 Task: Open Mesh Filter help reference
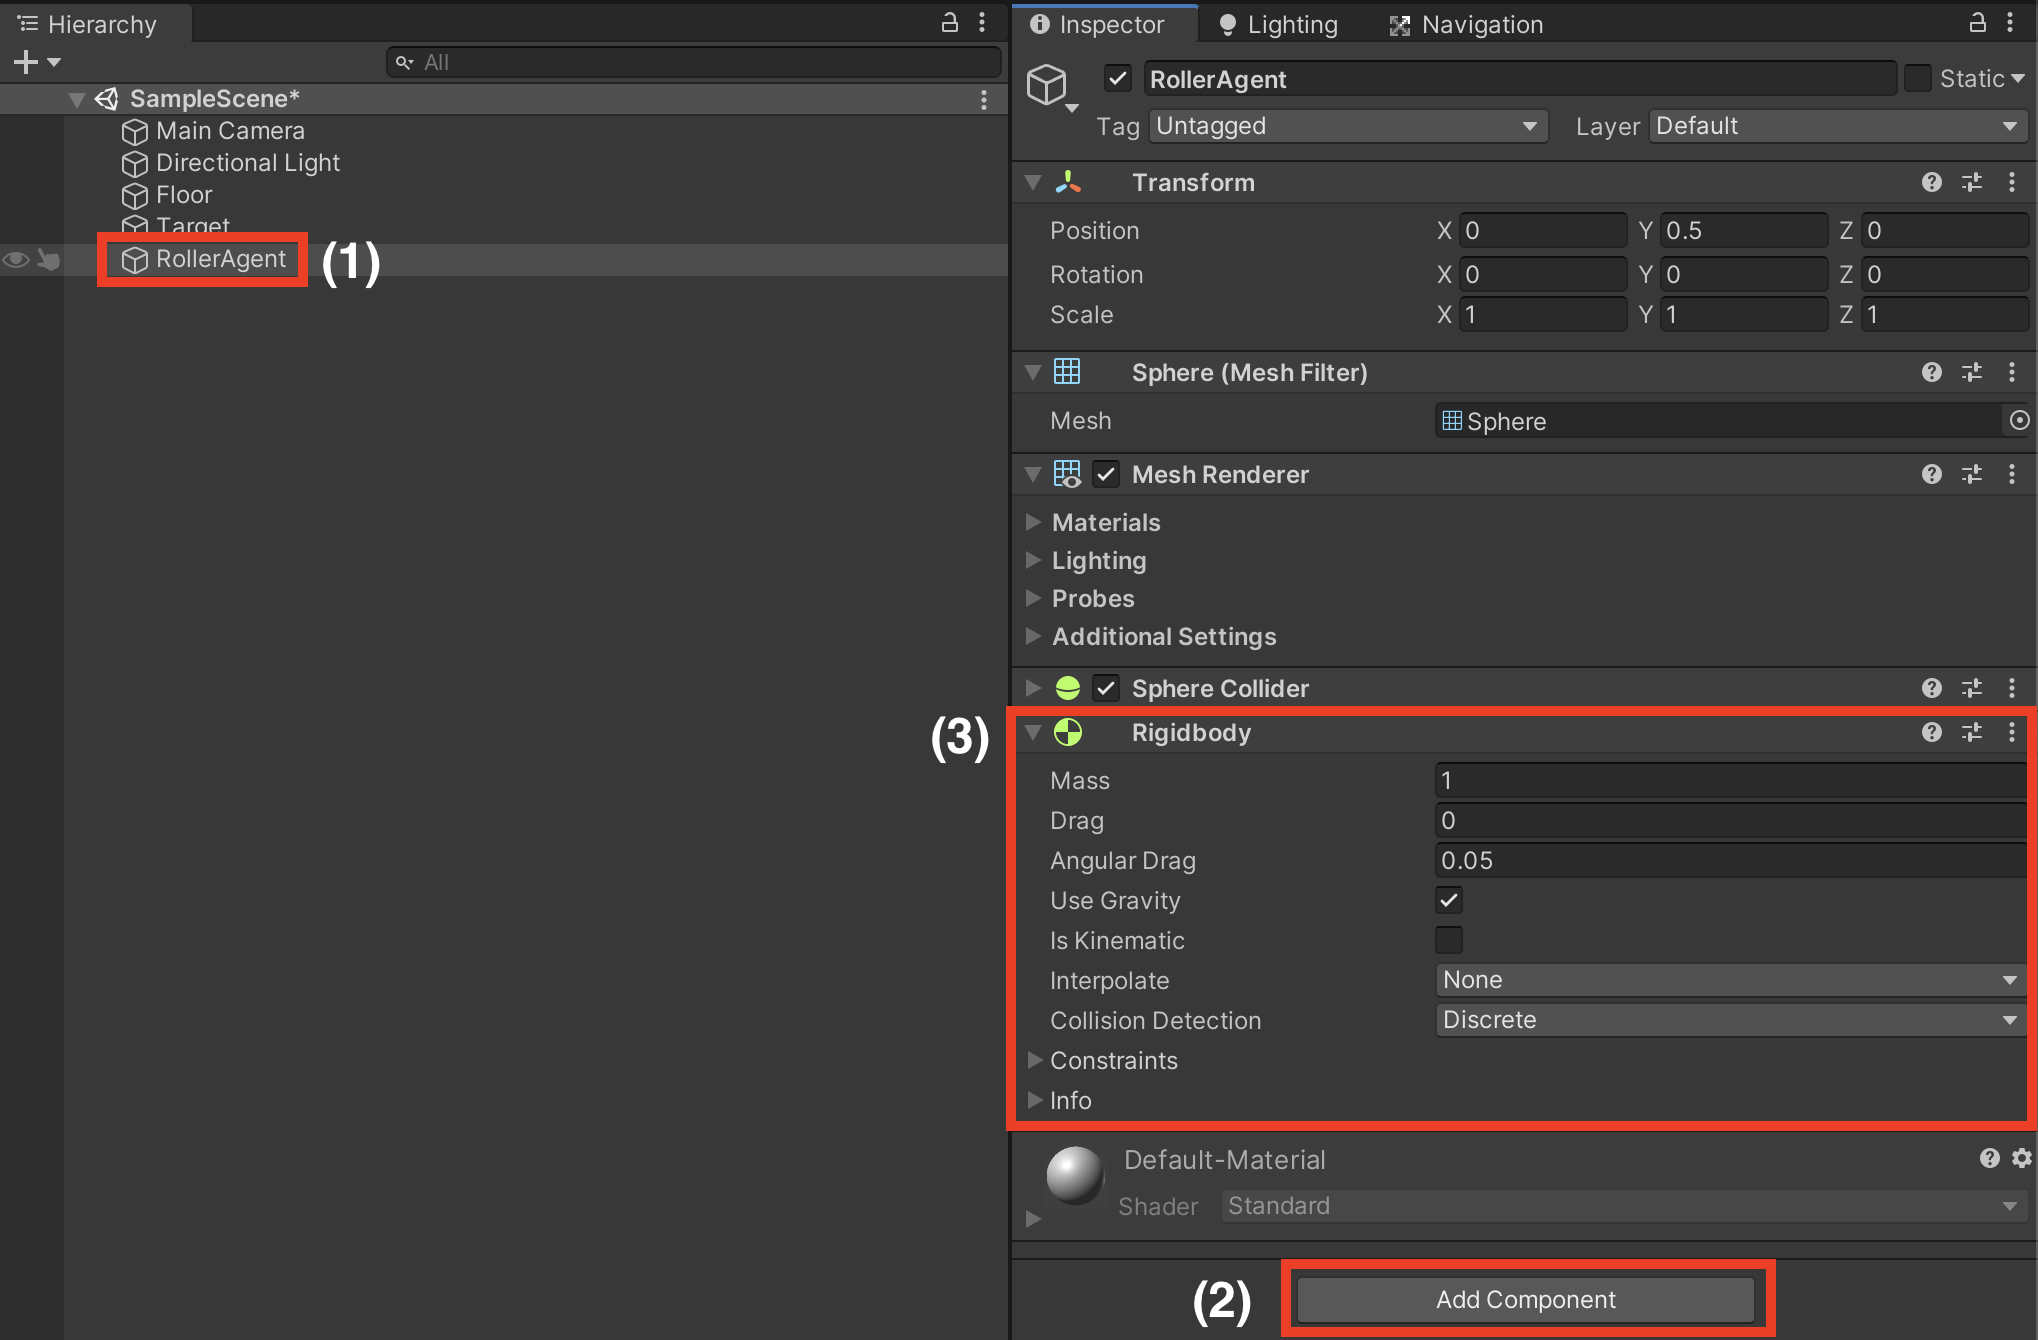[x=1932, y=372]
